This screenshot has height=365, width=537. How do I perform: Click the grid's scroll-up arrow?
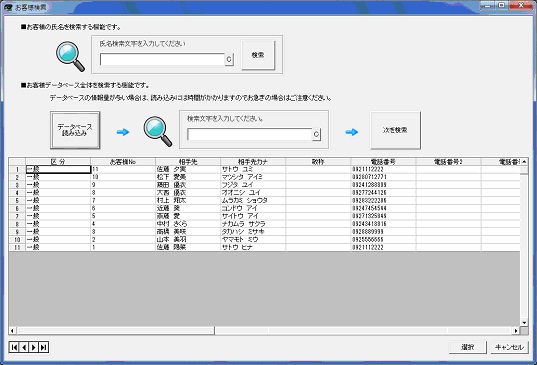pos(524,162)
